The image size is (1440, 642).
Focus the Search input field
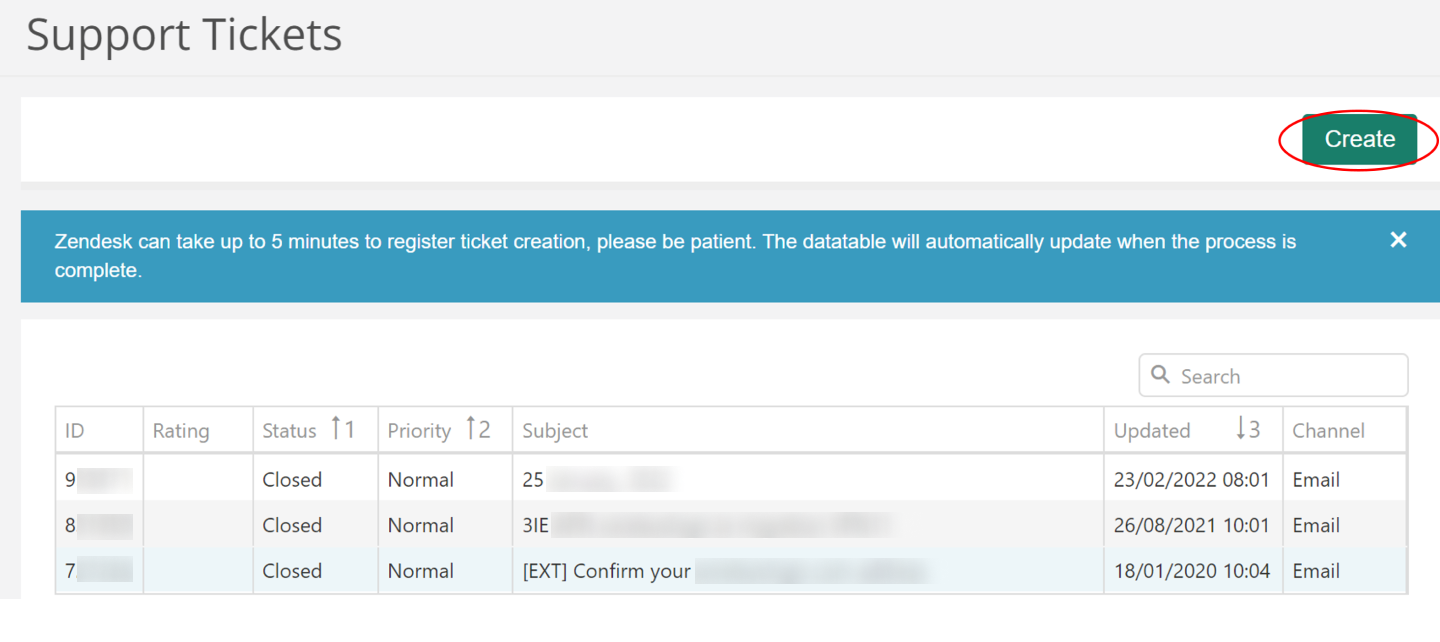click(1273, 376)
